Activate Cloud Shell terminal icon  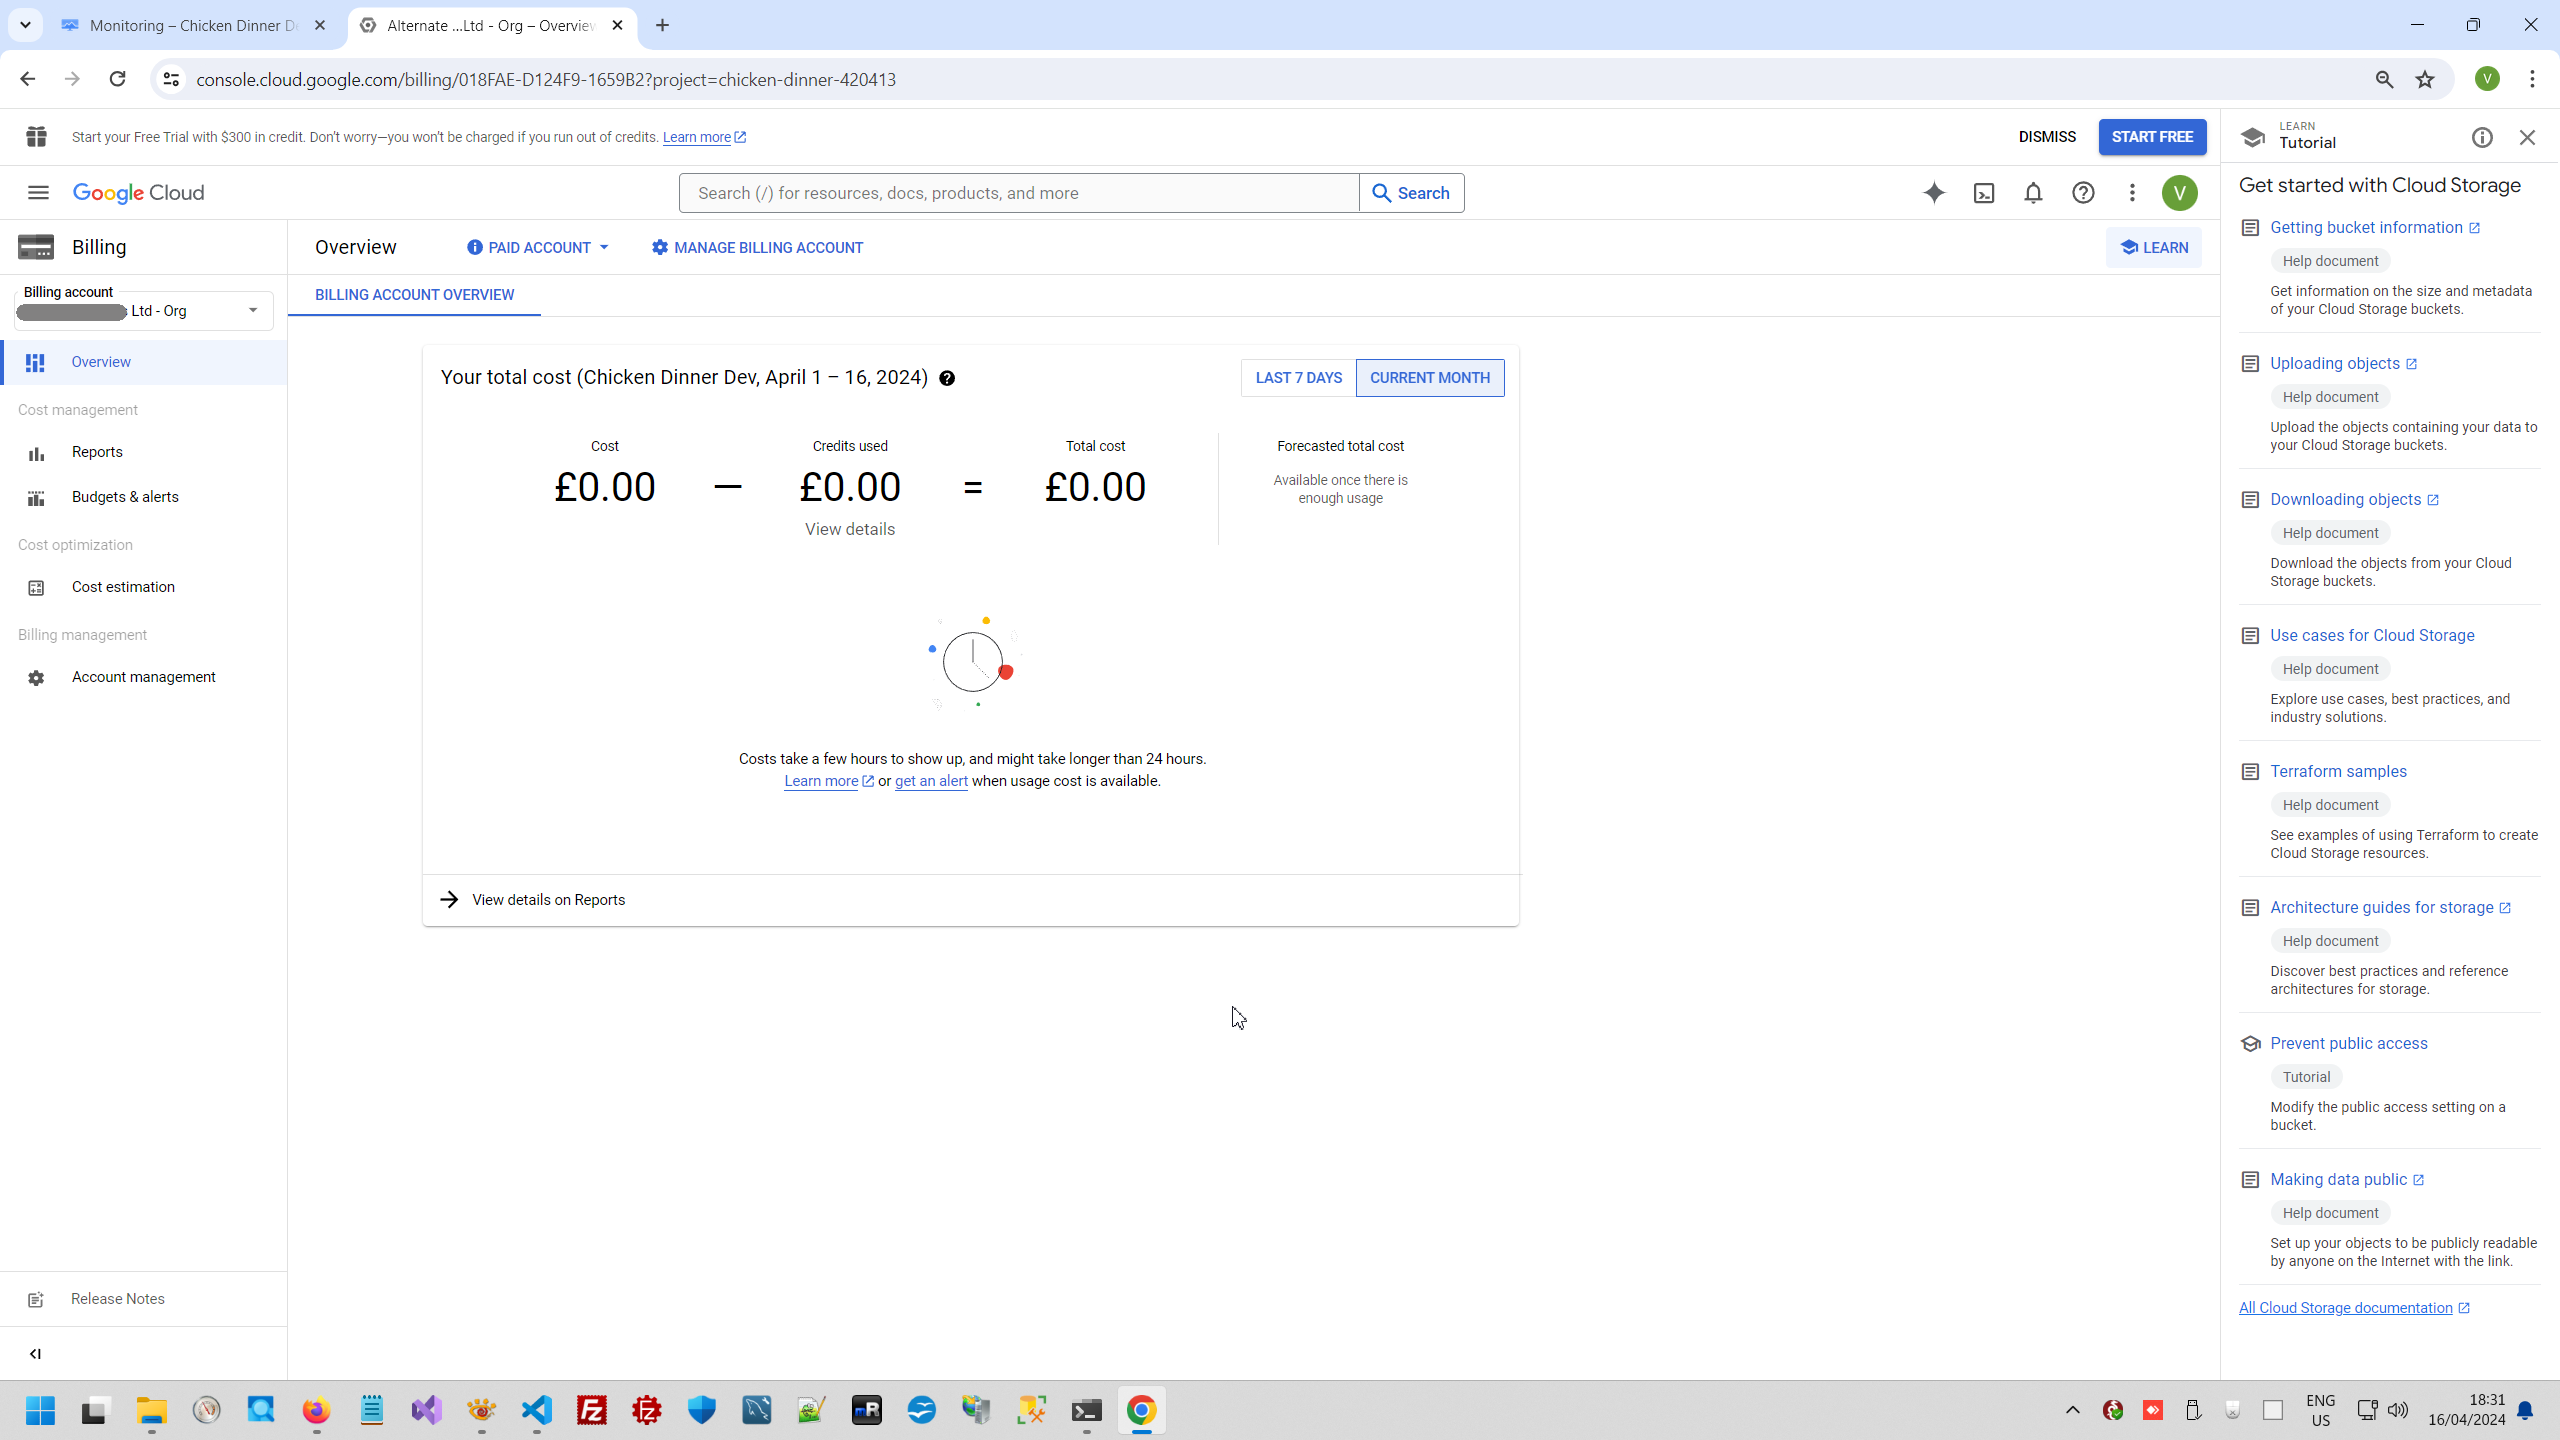(x=1984, y=193)
